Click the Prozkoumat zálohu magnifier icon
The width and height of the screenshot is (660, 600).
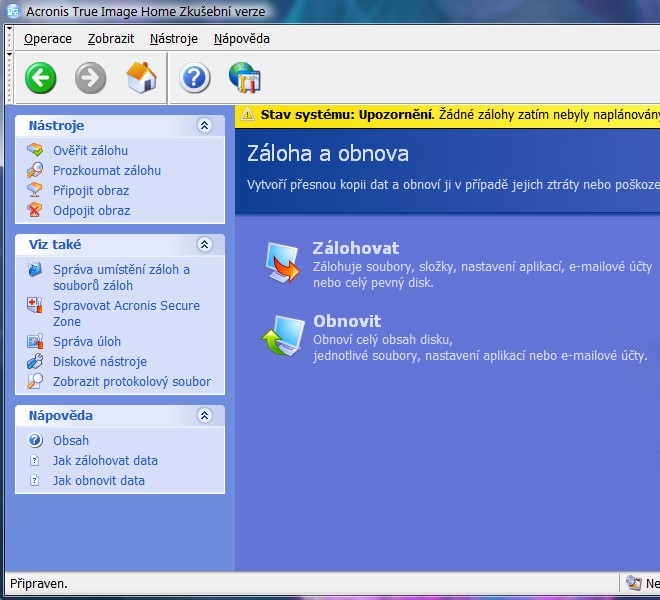tap(35, 170)
